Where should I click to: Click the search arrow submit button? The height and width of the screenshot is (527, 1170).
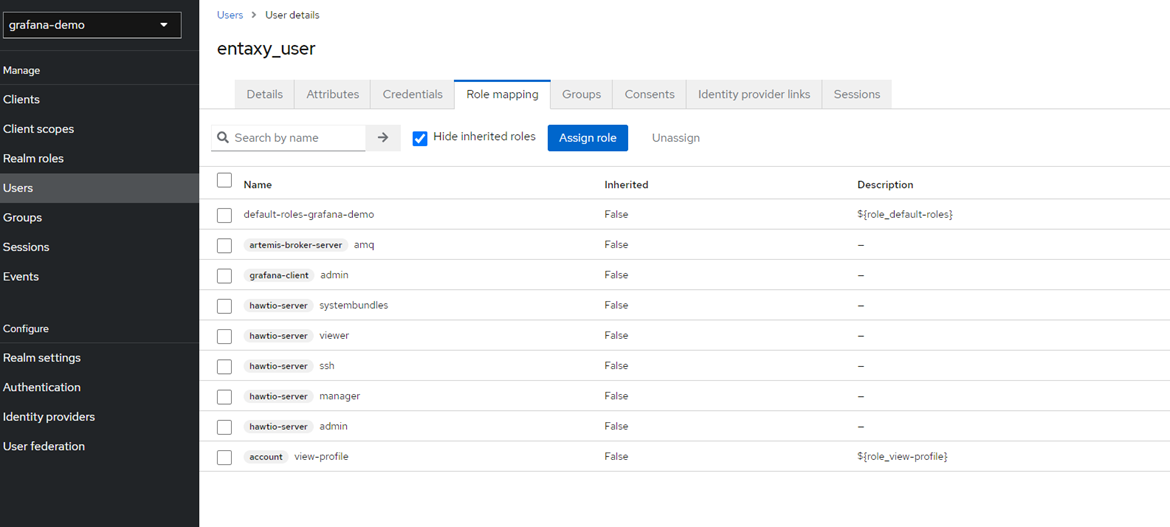383,138
